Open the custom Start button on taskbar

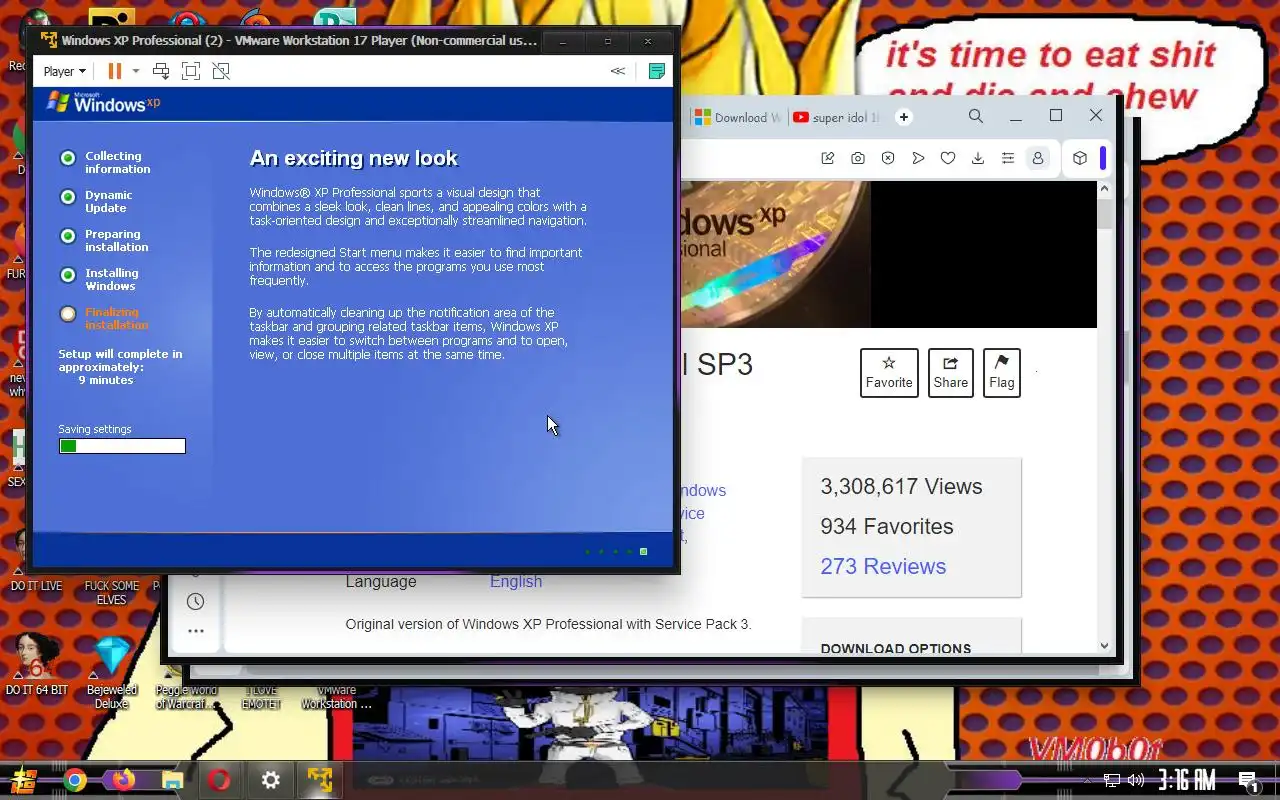pyautogui.click(x=24, y=780)
